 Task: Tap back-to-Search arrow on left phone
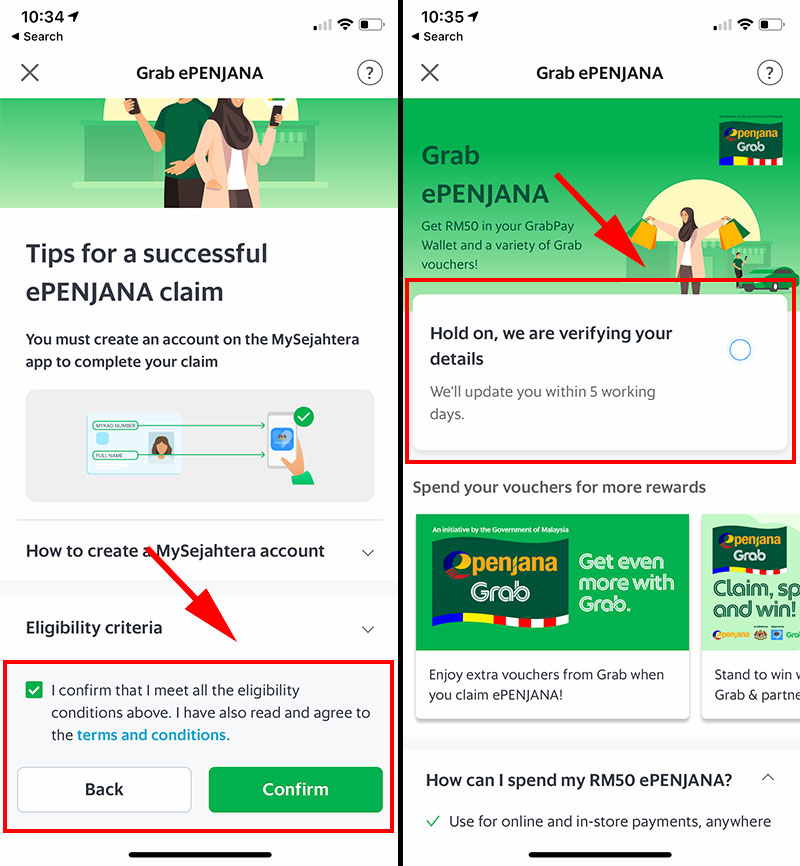coord(15,36)
